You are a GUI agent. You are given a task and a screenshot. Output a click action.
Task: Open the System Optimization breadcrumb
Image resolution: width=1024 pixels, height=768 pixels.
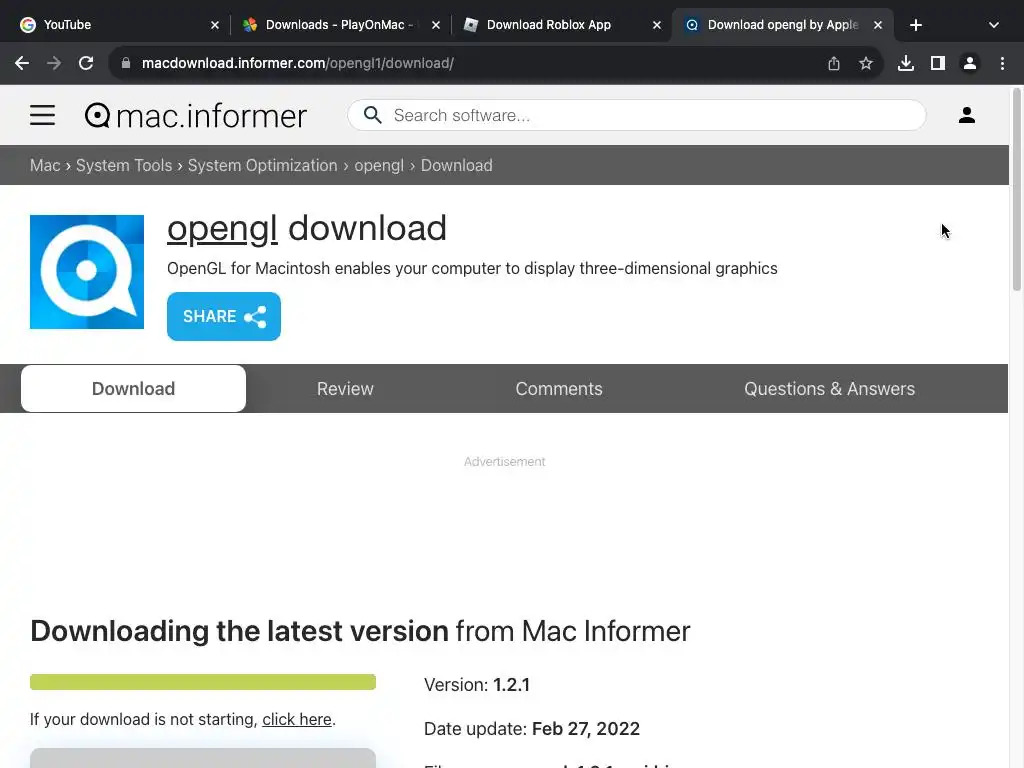pos(263,165)
